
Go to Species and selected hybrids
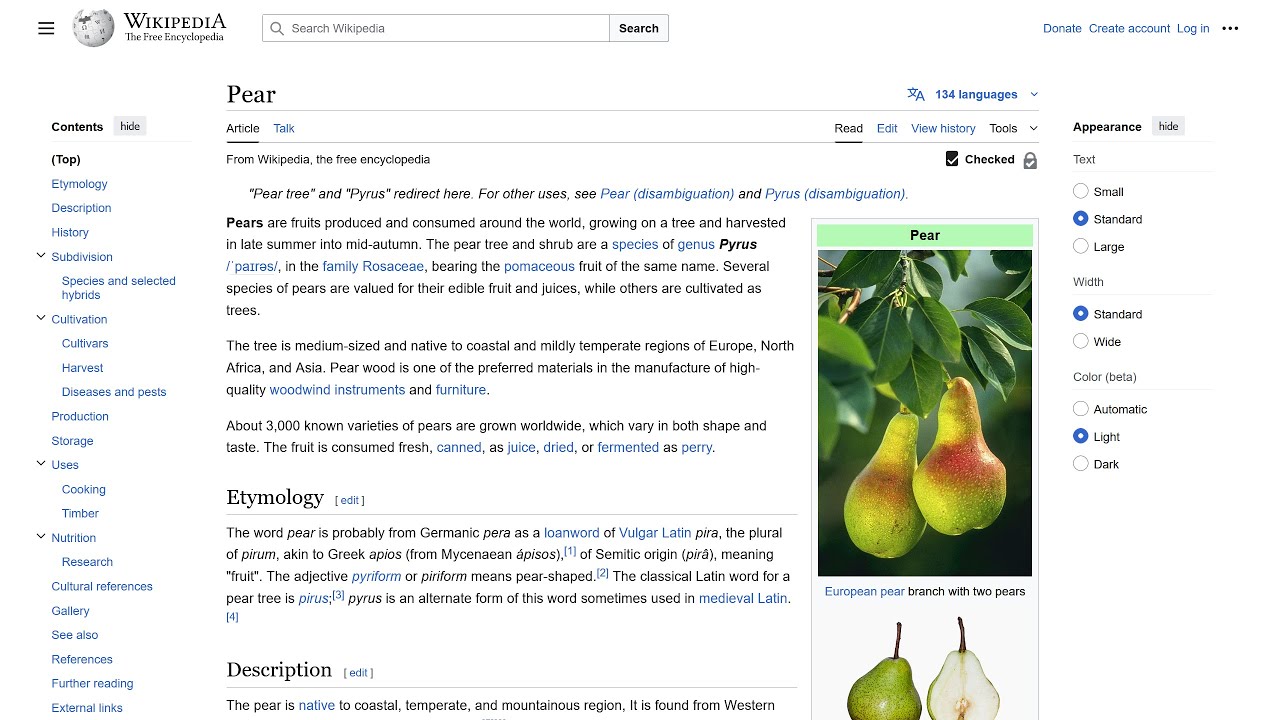coord(118,288)
